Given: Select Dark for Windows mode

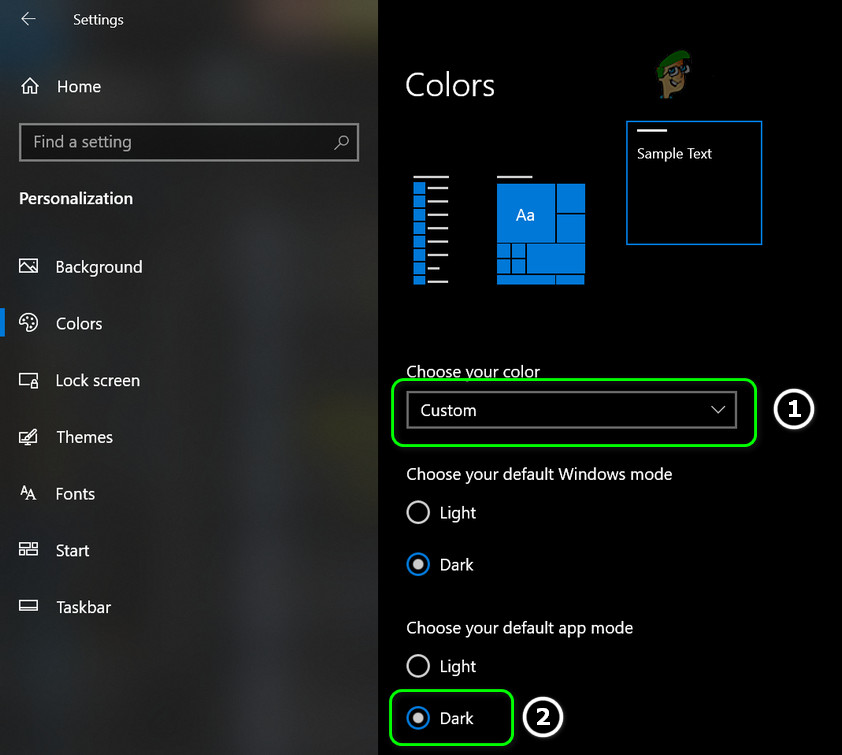Looking at the screenshot, I should [x=440, y=564].
